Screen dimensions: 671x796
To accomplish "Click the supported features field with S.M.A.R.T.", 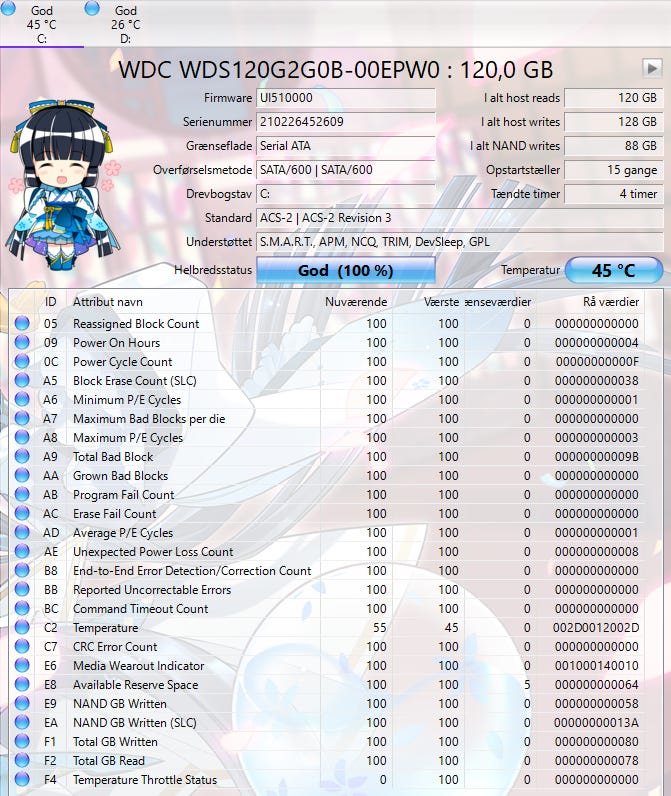I will [460, 242].
